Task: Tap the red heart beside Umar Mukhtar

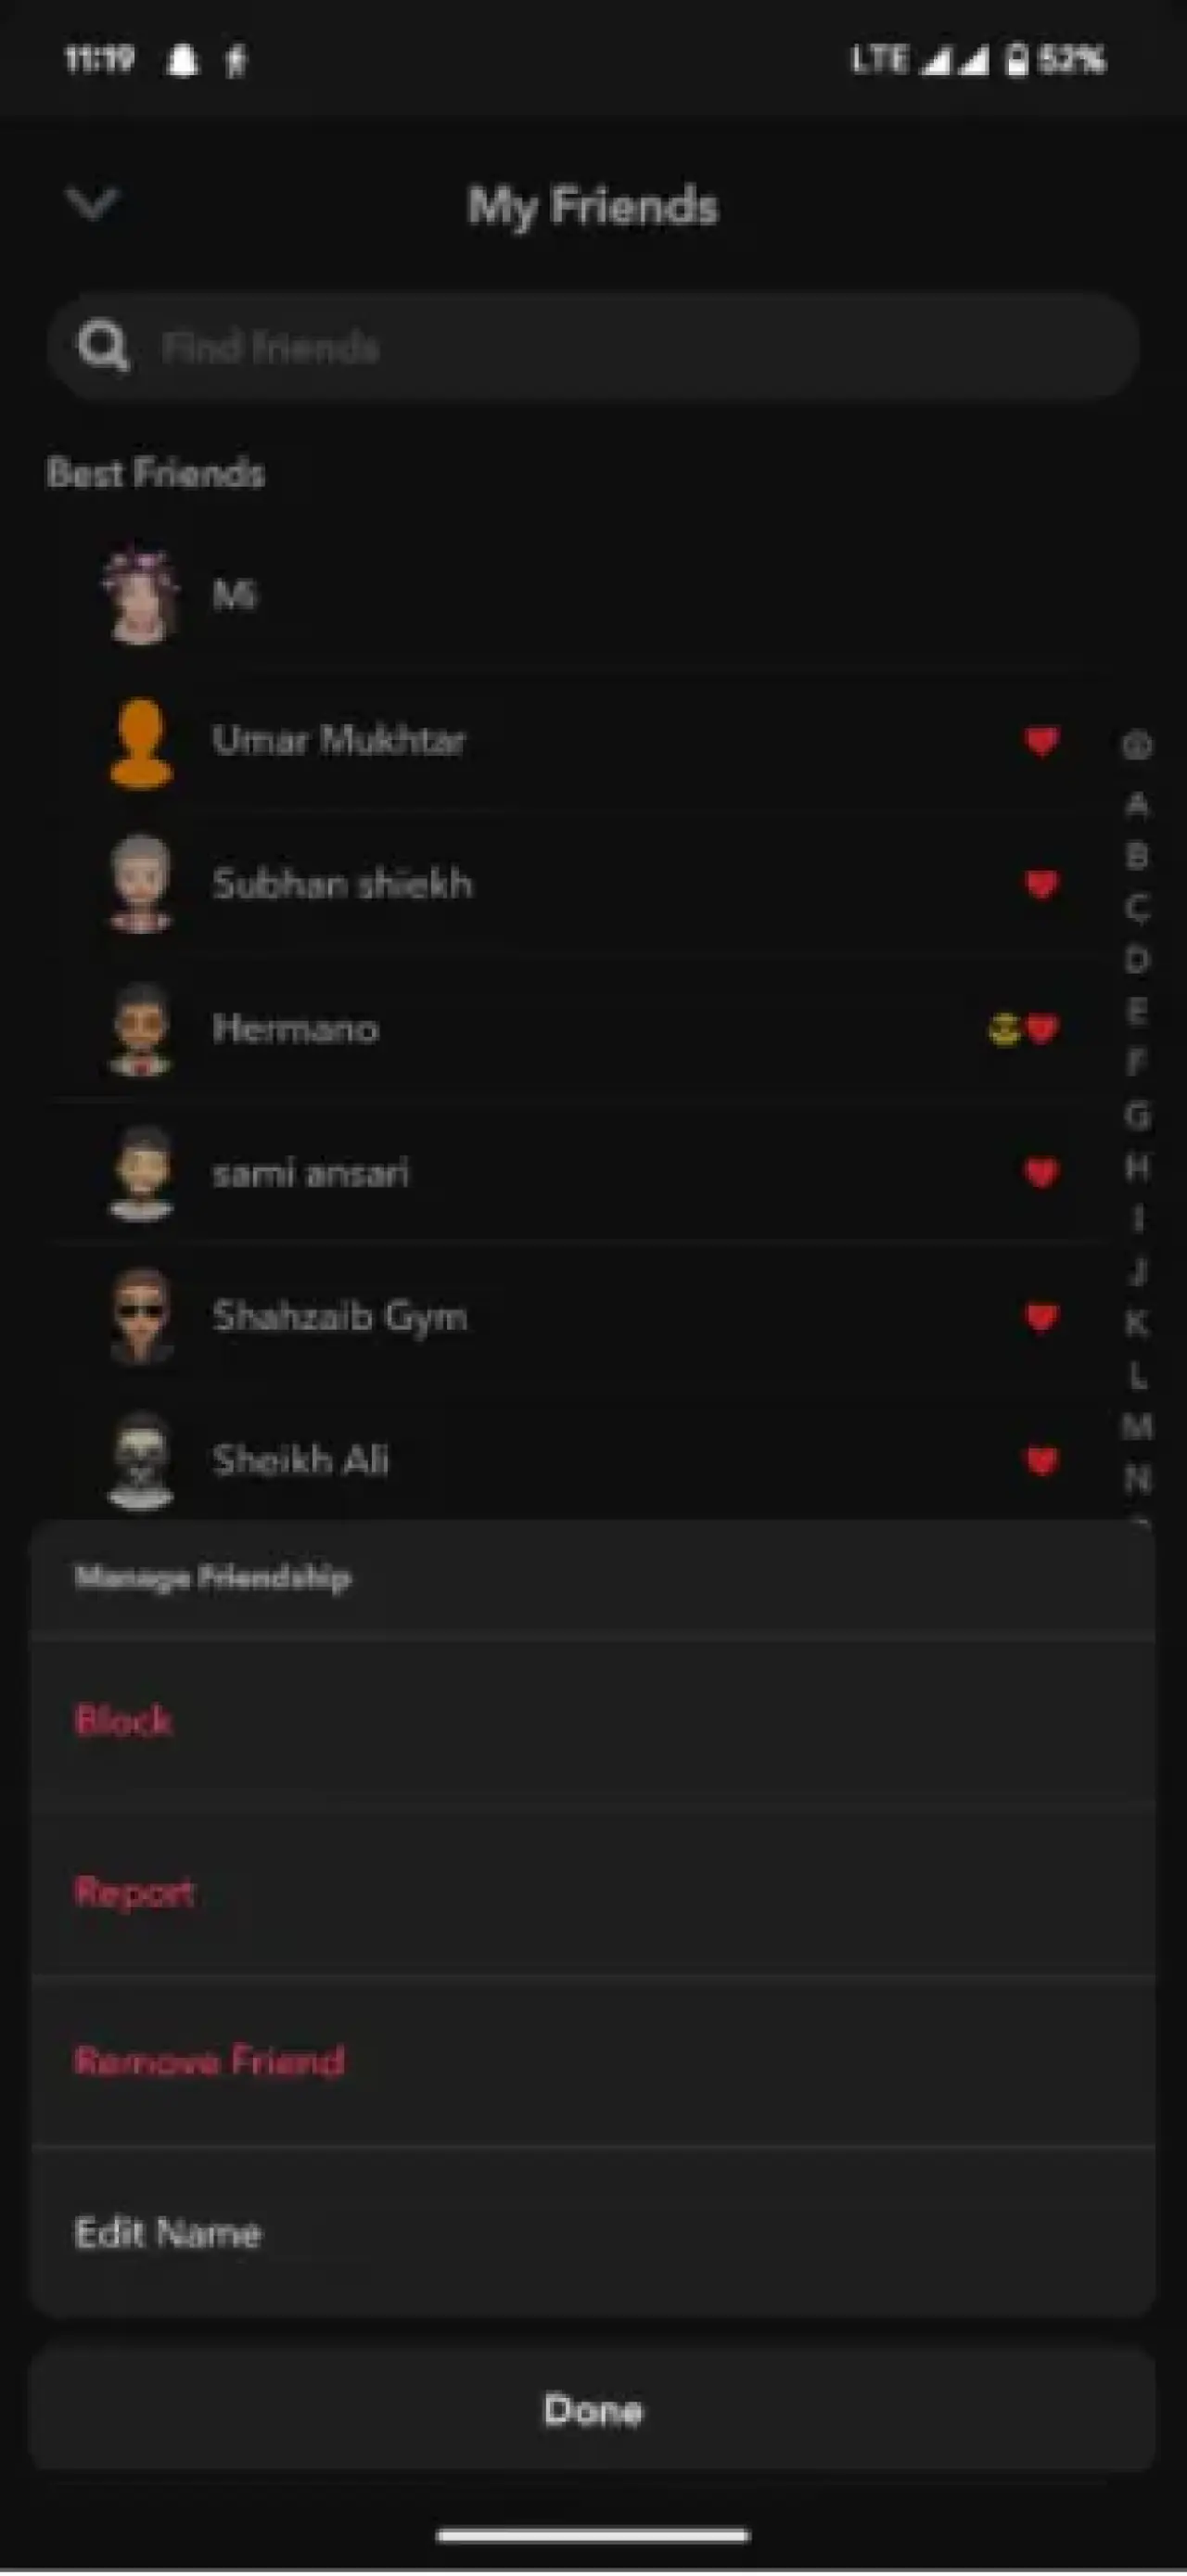Action: tap(1042, 741)
